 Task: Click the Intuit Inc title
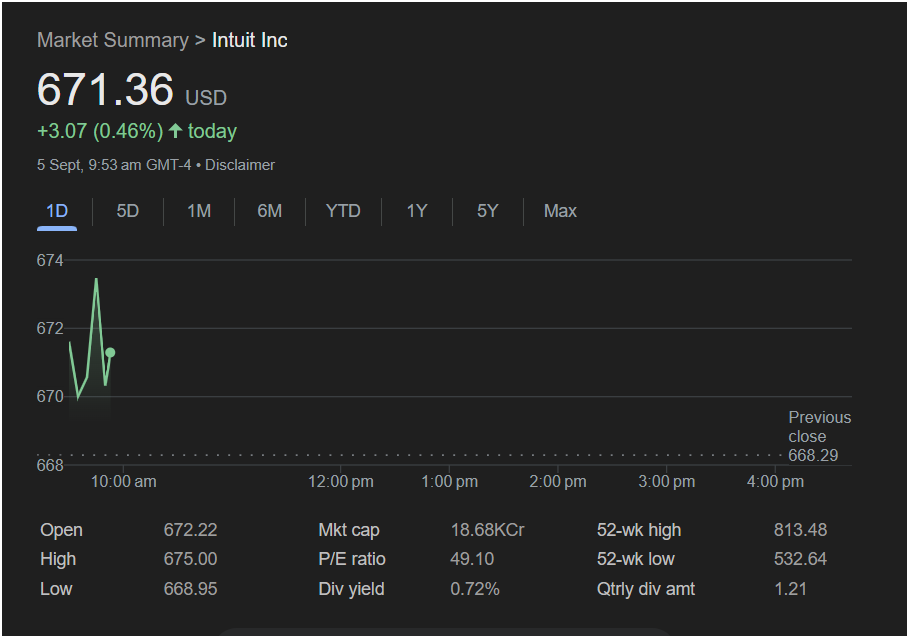click(x=250, y=40)
